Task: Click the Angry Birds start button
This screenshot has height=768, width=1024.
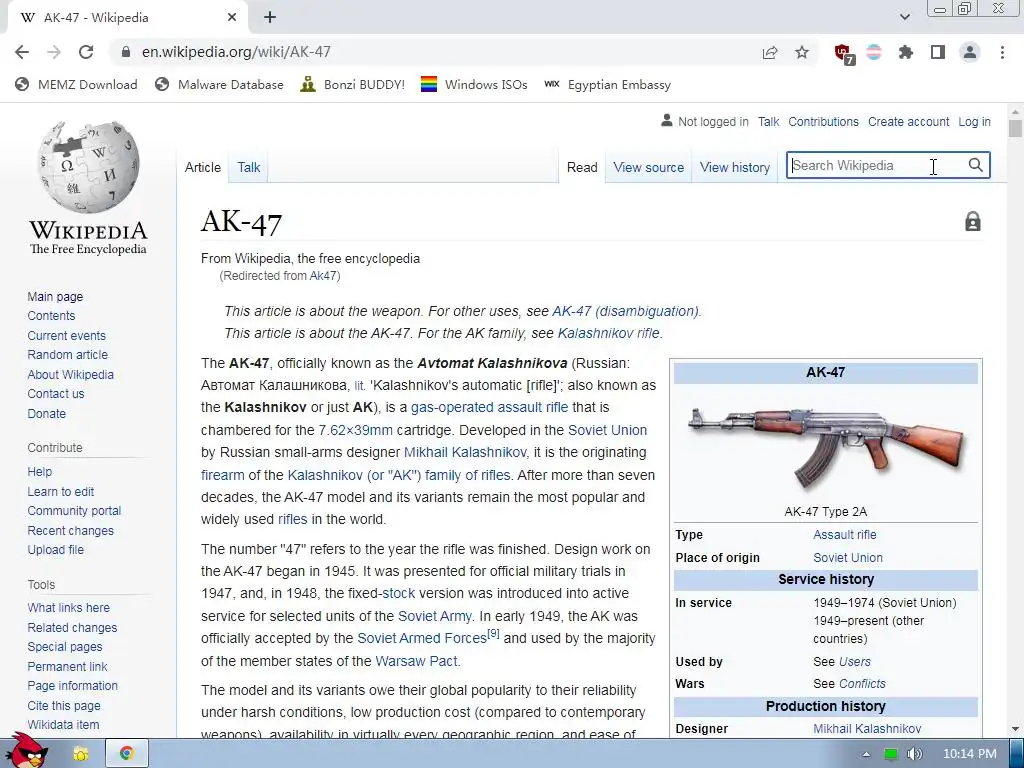Action: coord(26,750)
